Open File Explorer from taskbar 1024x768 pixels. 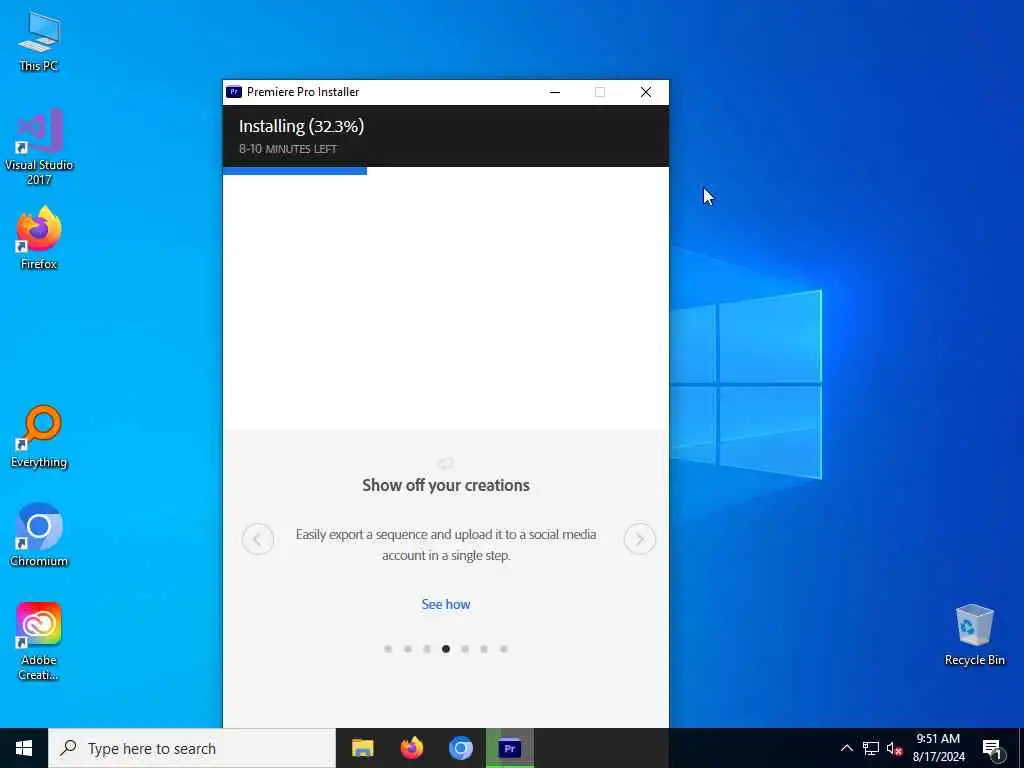pyautogui.click(x=362, y=748)
